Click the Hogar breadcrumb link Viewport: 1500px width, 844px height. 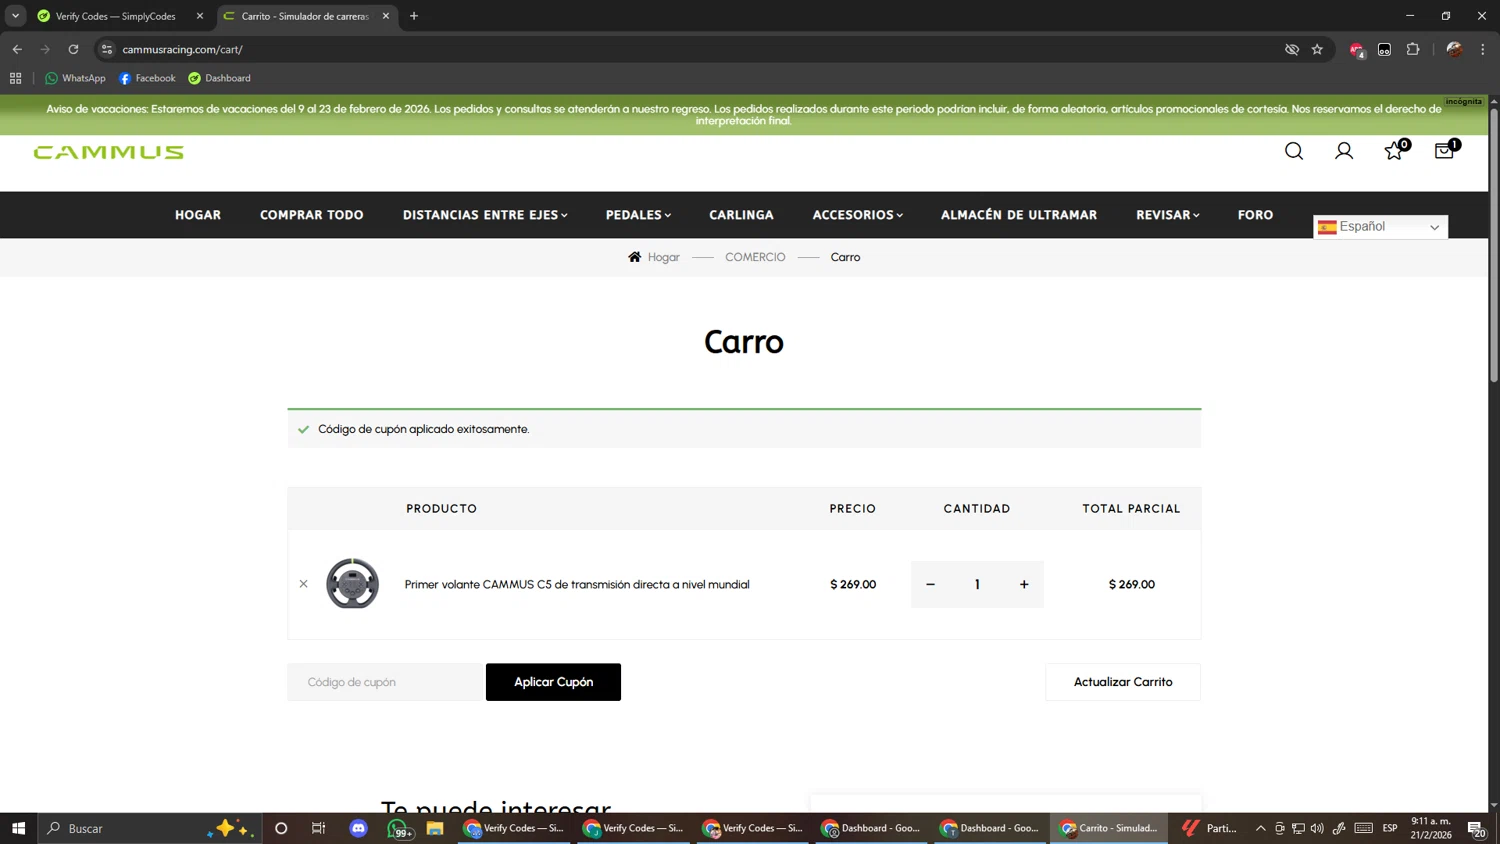(x=663, y=257)
